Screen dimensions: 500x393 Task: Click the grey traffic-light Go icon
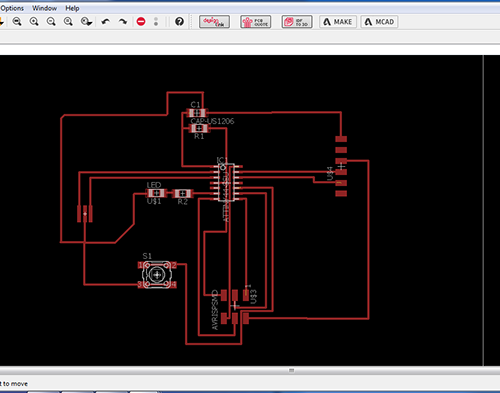[x=156, y=22]
